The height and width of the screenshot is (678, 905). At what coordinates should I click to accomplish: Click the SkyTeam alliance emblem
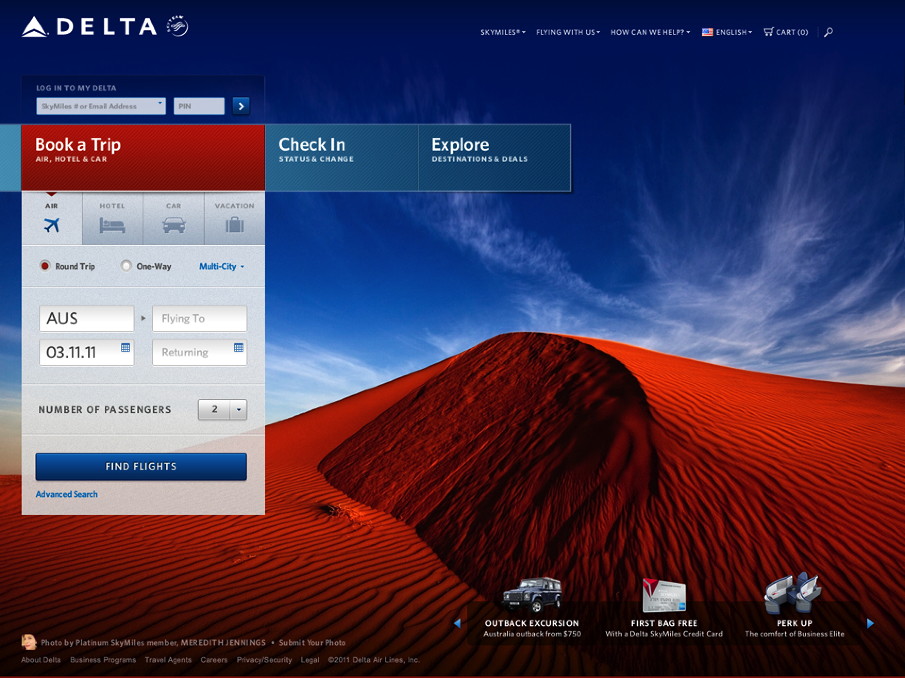click(177, 26)
